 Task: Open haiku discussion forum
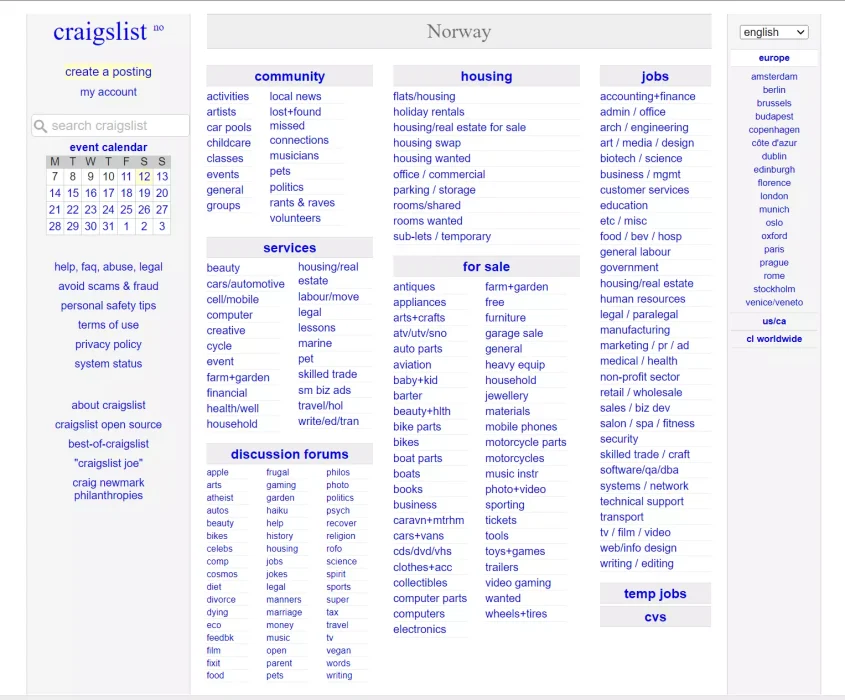277,511
